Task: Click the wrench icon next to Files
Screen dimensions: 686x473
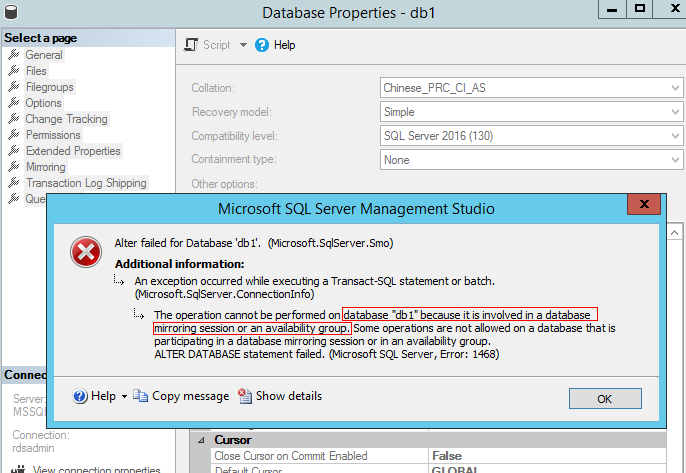Action: (14, 70)
